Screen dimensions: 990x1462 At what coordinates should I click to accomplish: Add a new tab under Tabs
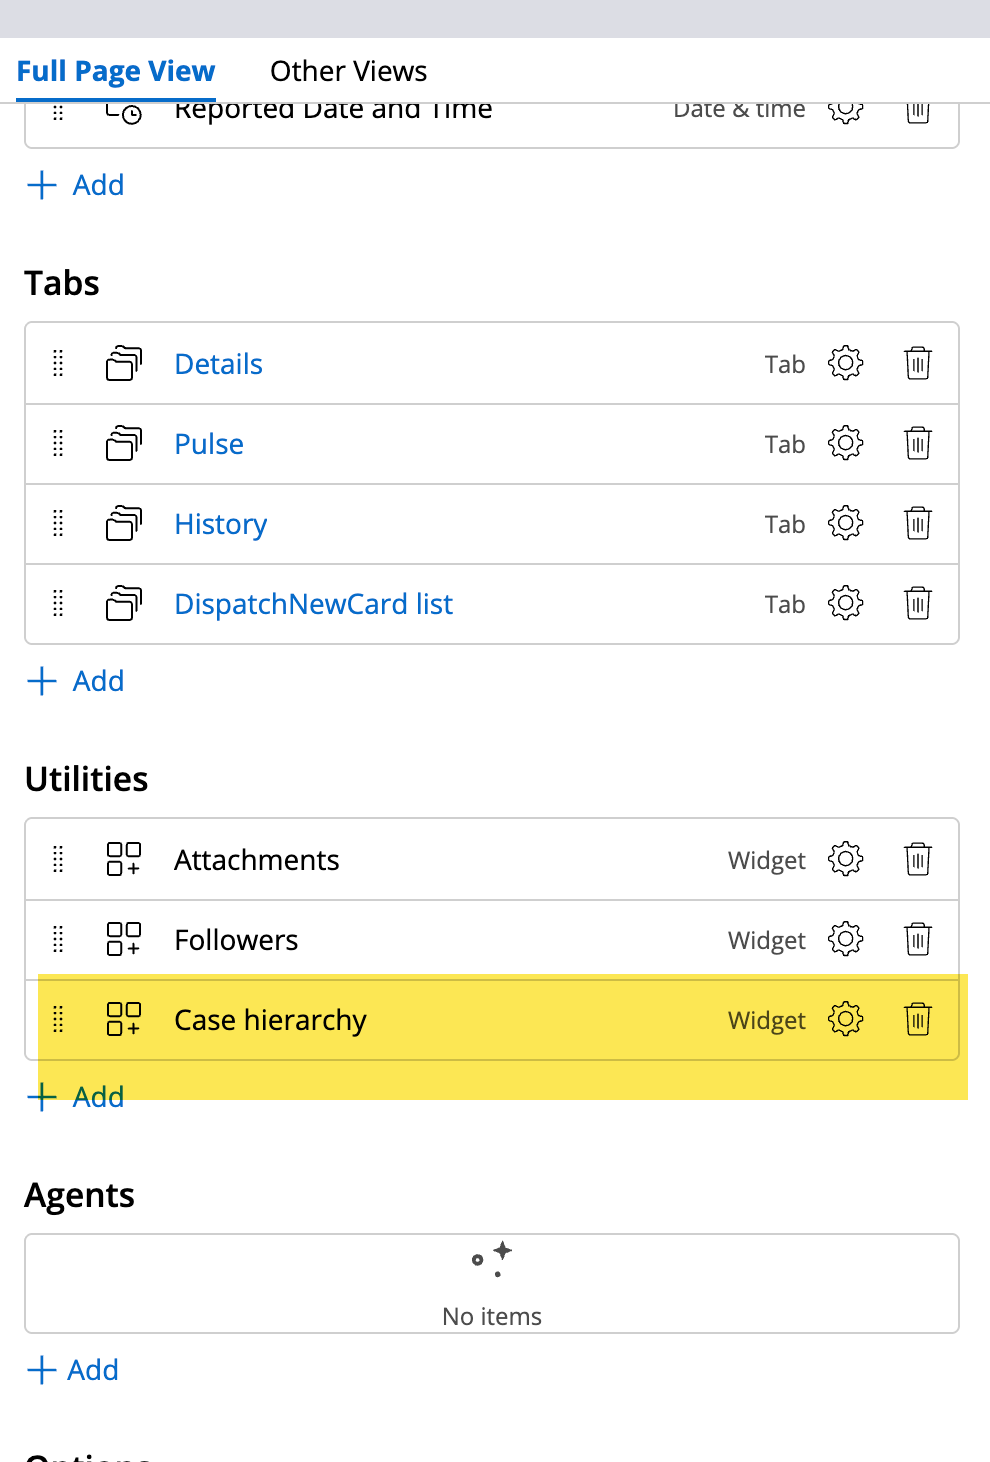[77, 681]
